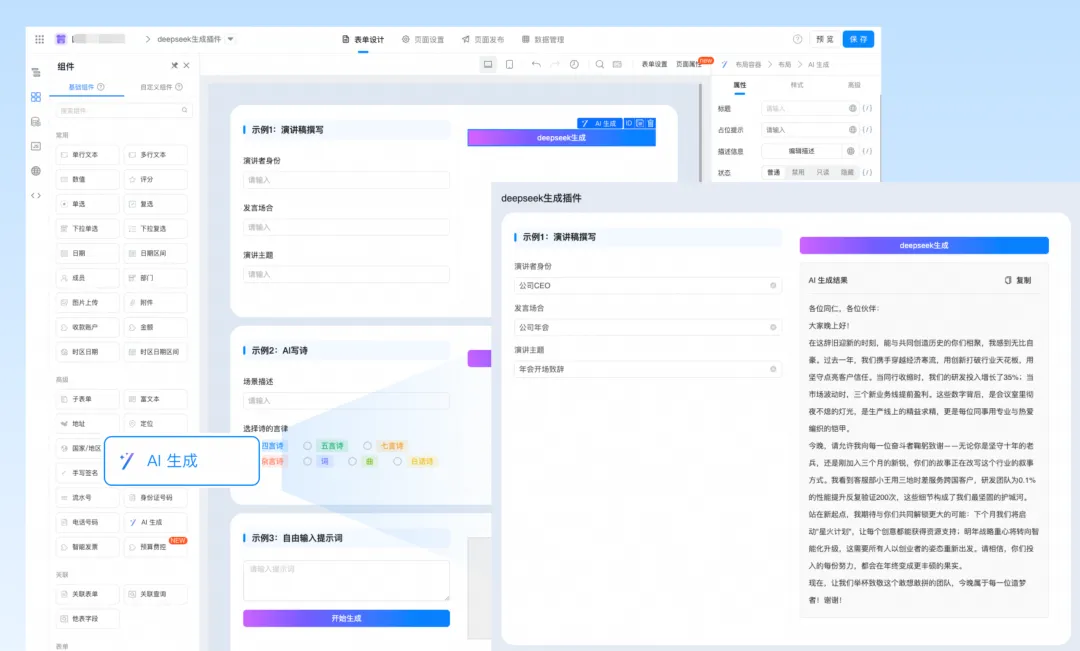Set 状态 to 普通
1080x651 pixels.
tap(773, 172)
